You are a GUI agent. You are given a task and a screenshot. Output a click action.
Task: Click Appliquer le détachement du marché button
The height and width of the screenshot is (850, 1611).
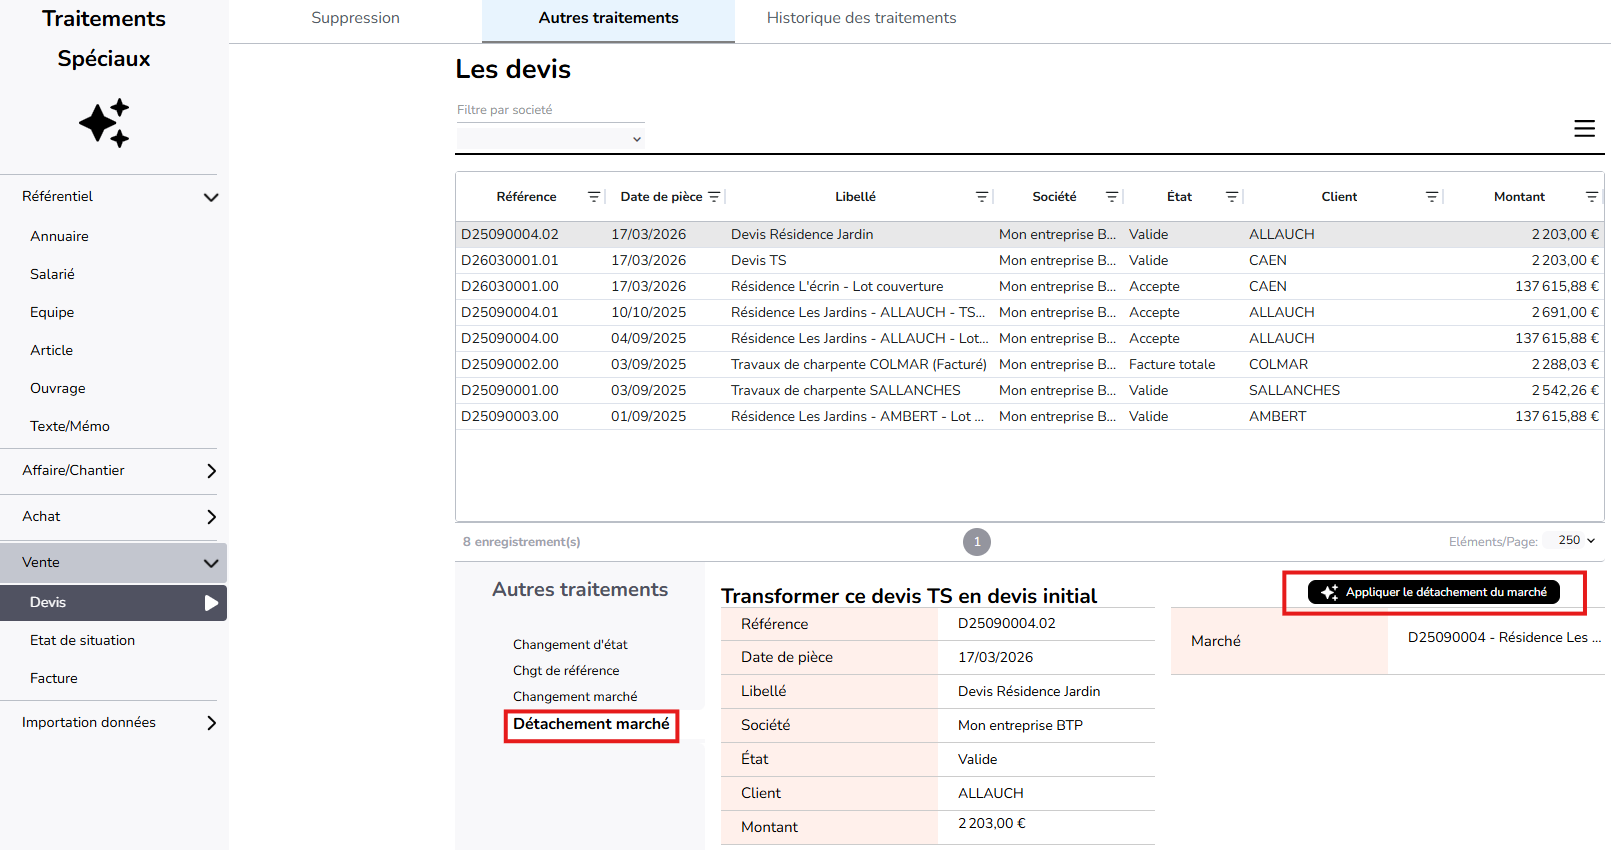click(x=1433, y=592)
